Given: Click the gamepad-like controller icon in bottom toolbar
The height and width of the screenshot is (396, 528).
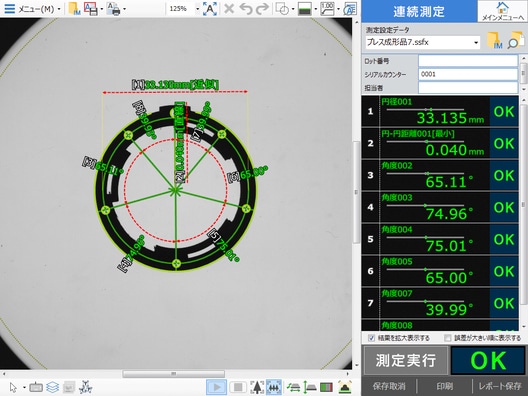Looking at the screenshot, I should tap(36, 387).
